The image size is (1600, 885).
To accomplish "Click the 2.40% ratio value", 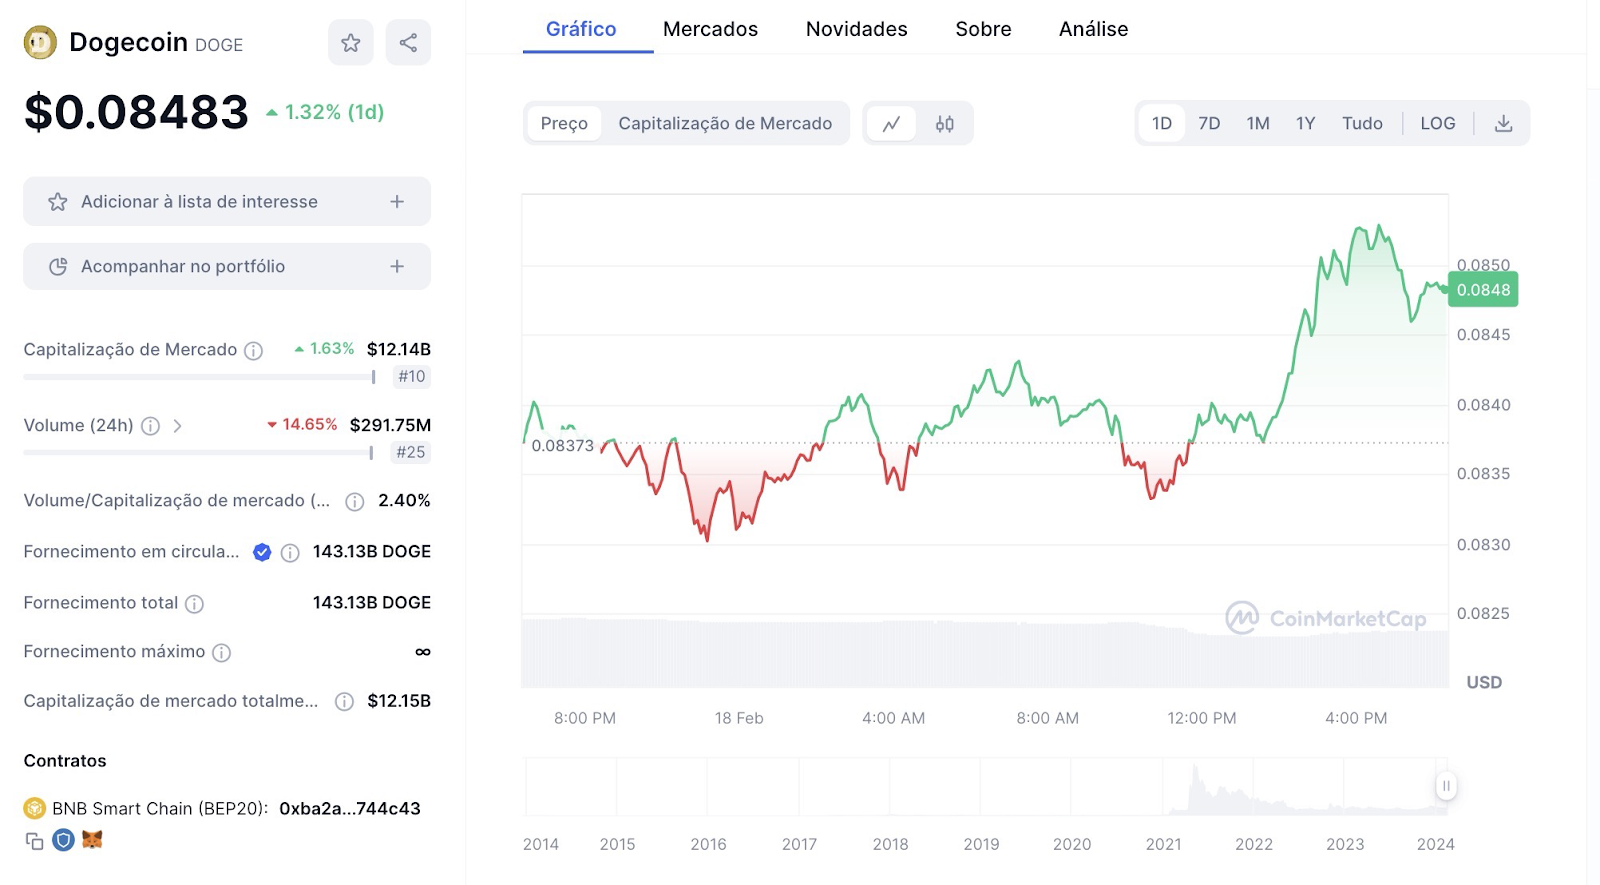I will 404,501.
